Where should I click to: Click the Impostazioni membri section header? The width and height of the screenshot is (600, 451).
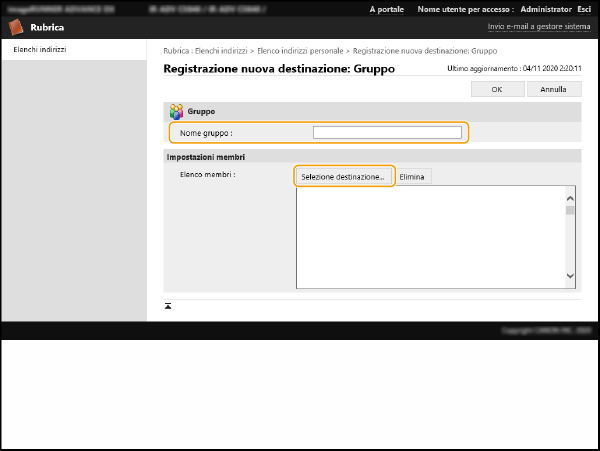point(205,157)
